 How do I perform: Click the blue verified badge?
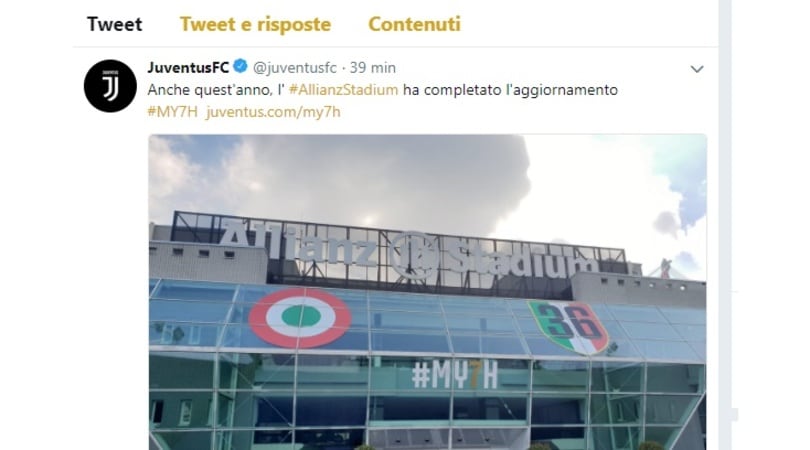coord(240,67)
